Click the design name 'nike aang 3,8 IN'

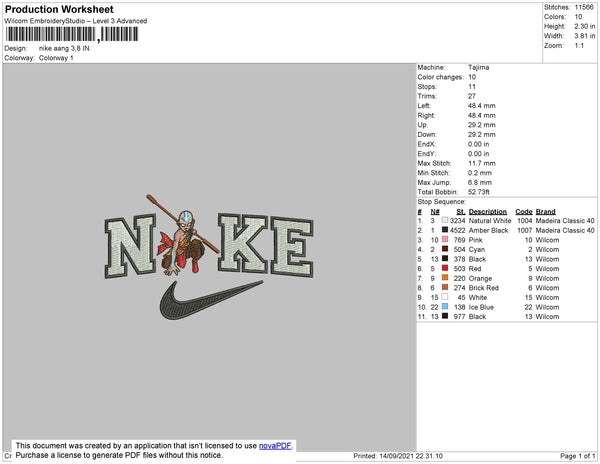pos(64,49)
